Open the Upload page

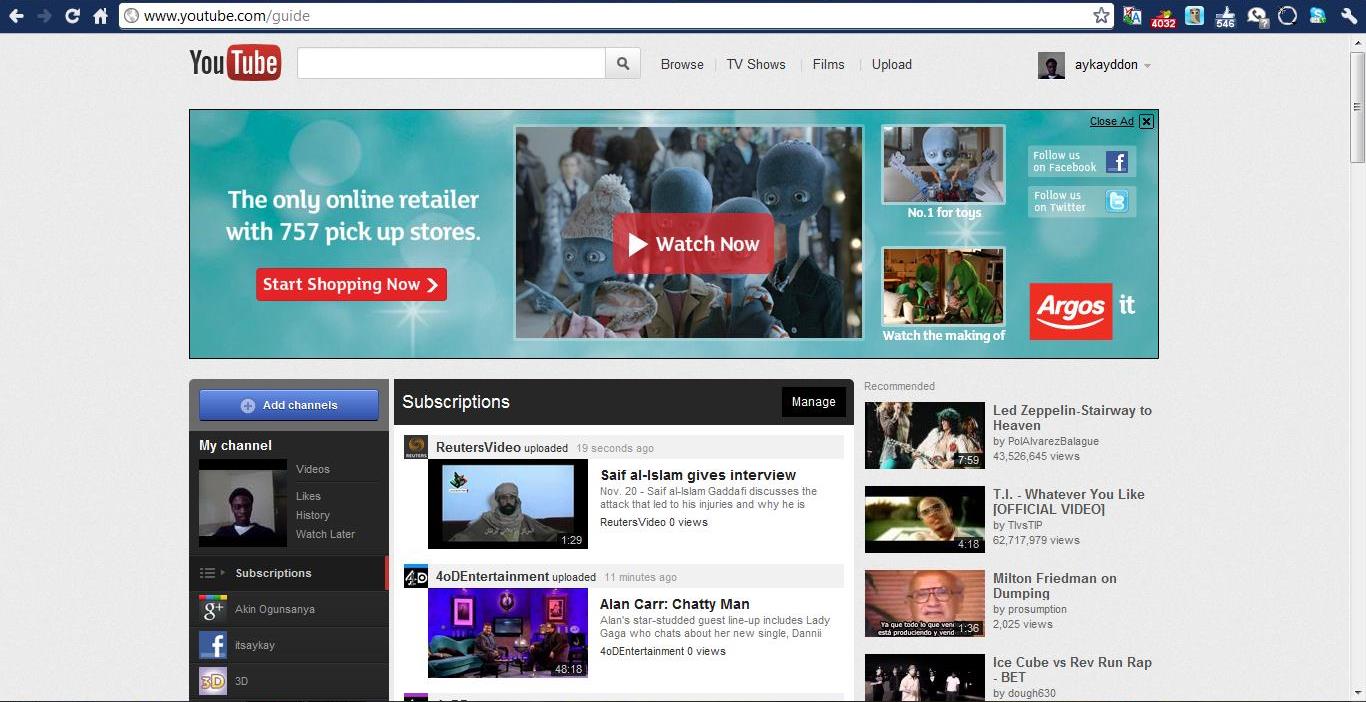(892, 64)
